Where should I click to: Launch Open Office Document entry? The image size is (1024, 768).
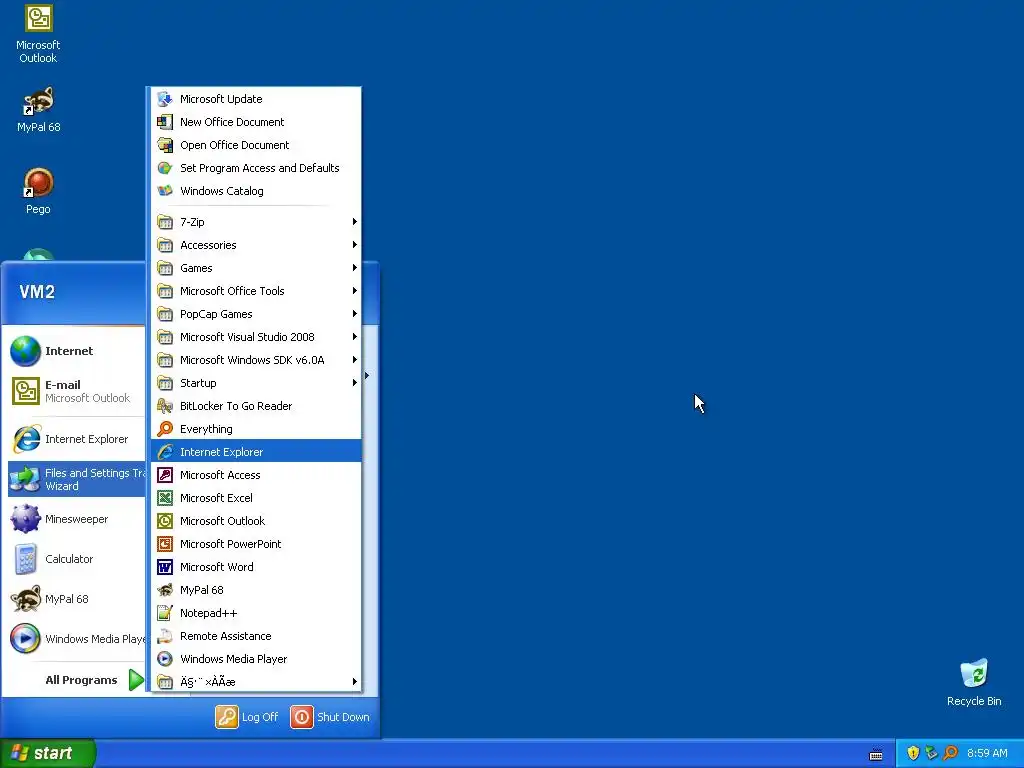click(256, 145)
